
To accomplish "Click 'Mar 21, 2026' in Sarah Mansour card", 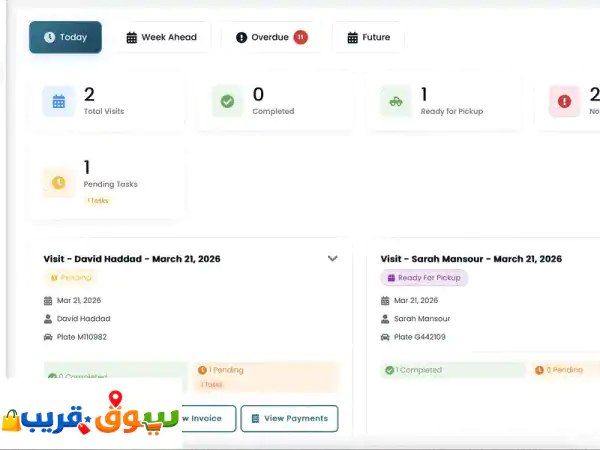I will tap(416, 301).
